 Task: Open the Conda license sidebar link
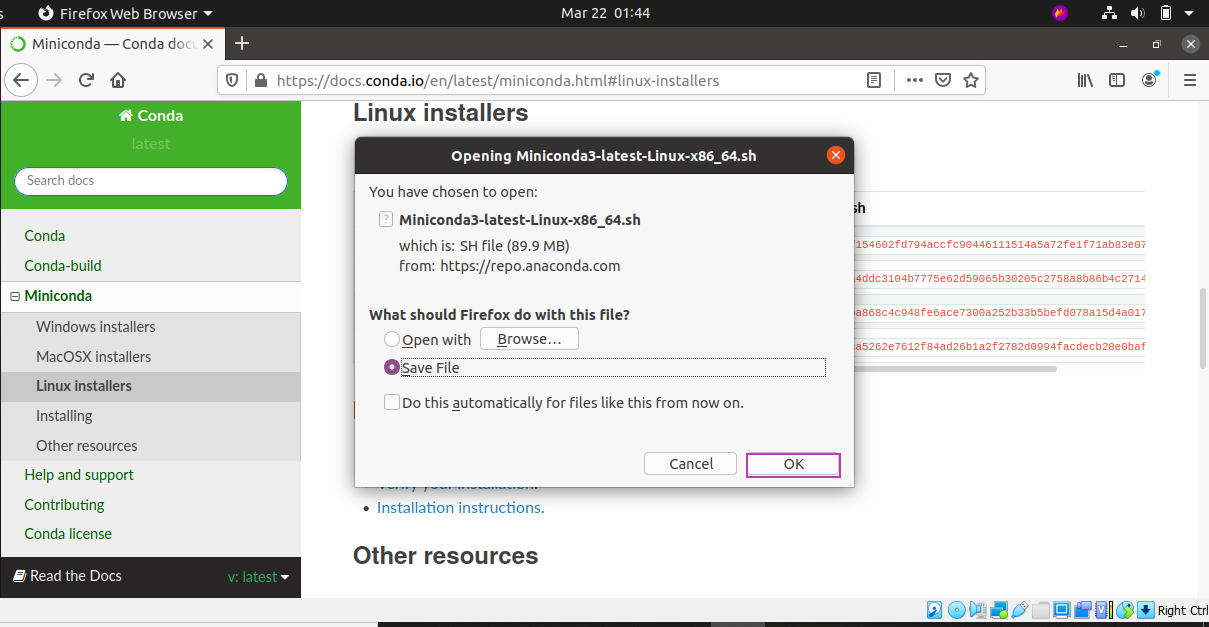[x=68, y=534]
